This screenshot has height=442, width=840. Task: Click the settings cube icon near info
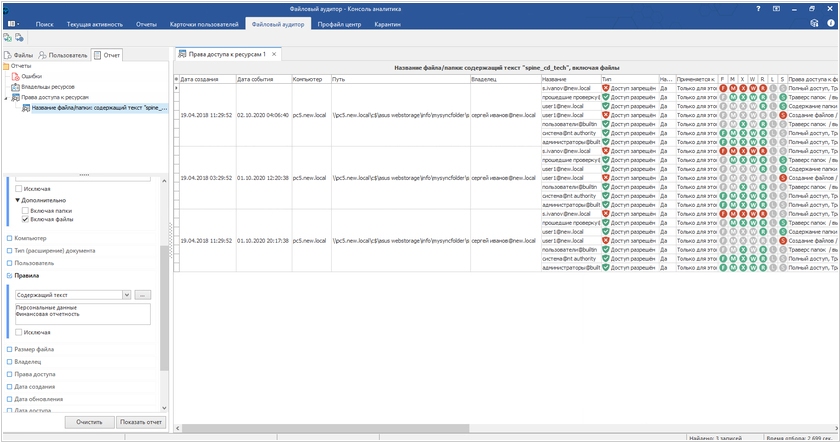[x=815, y=22]
